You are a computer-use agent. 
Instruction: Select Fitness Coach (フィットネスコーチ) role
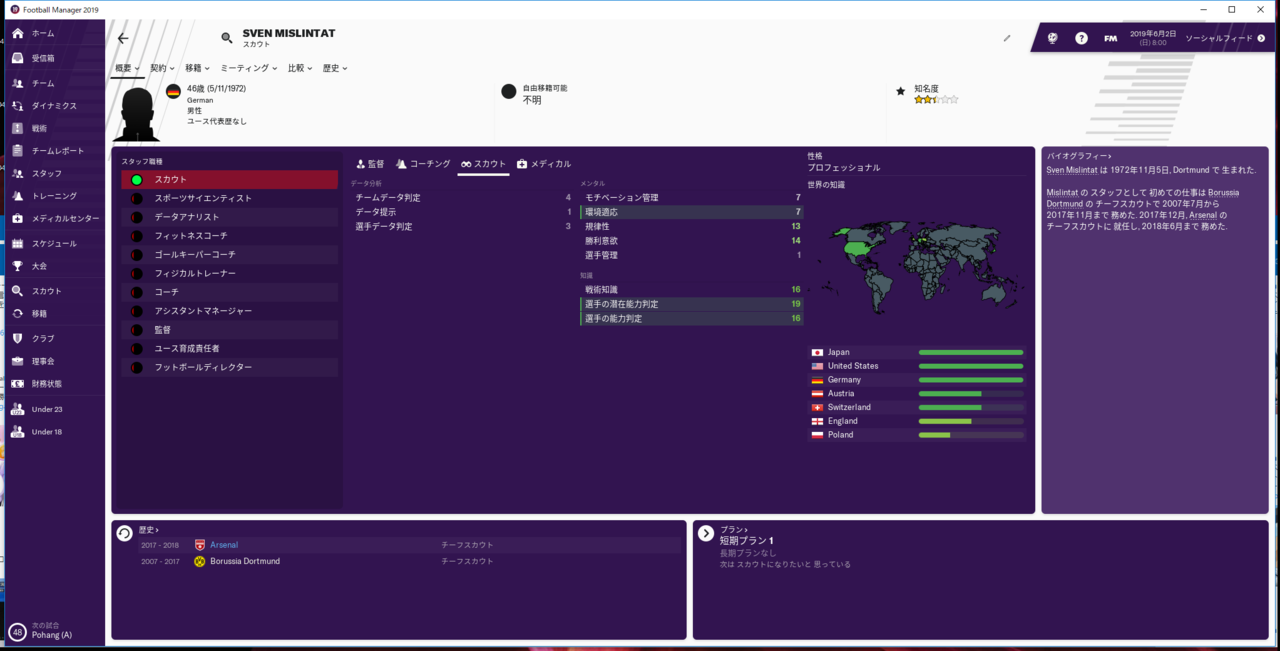point(230,236)
